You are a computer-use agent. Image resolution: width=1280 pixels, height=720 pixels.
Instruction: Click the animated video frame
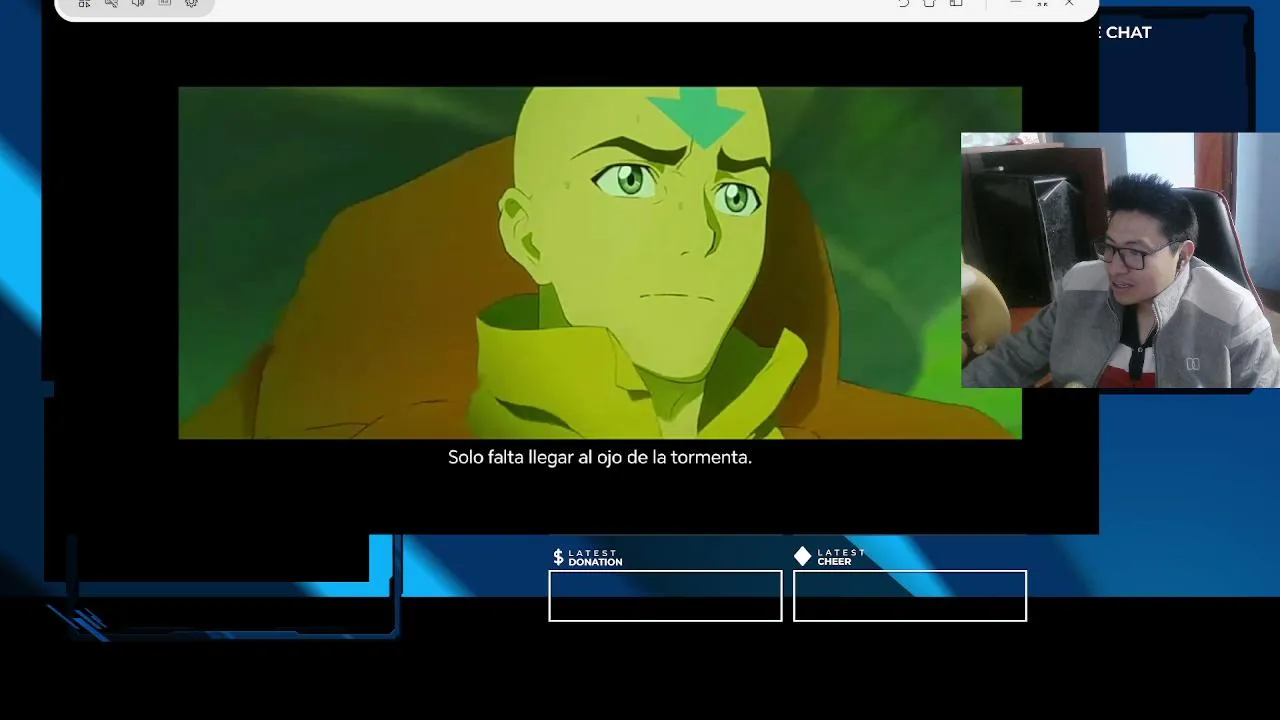(600, 263)
